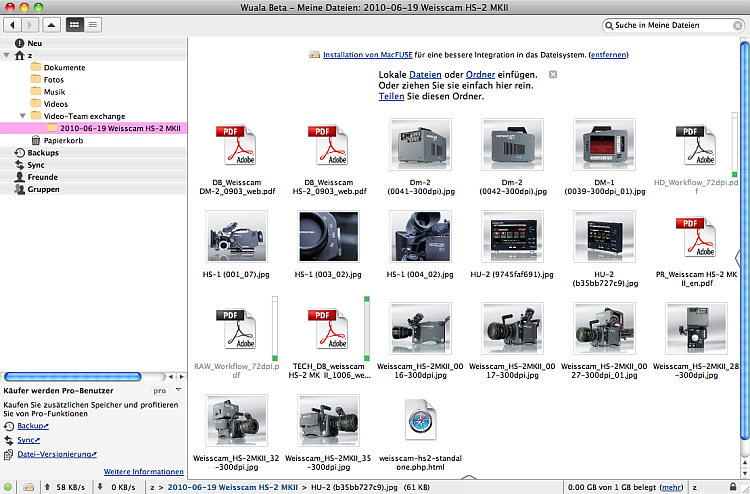Select RAW_Workflow_72dpi.pdf file icon
The height and width of the screenshot is (494, 750).
click(237, 328)
